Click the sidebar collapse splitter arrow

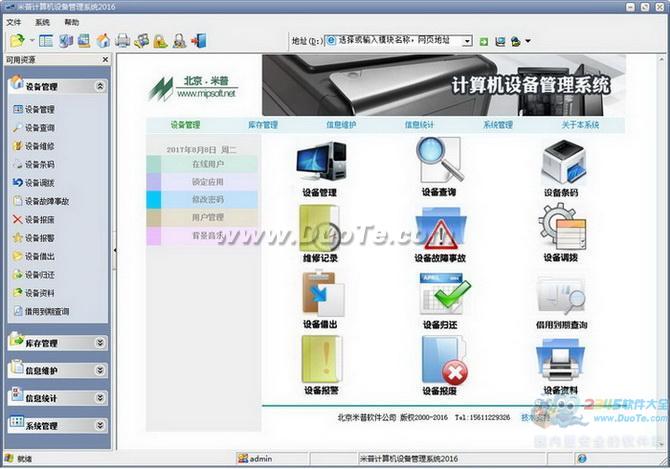click(114, 249)
